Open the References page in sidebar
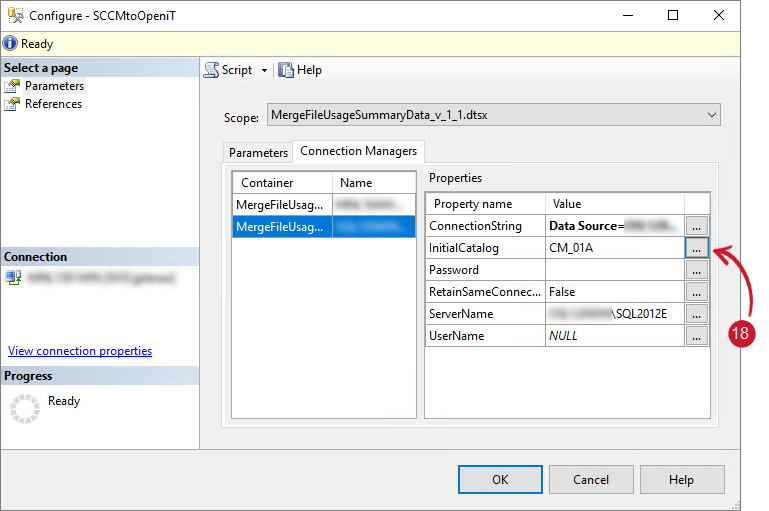The image size is (769, 511). [53, 104]
